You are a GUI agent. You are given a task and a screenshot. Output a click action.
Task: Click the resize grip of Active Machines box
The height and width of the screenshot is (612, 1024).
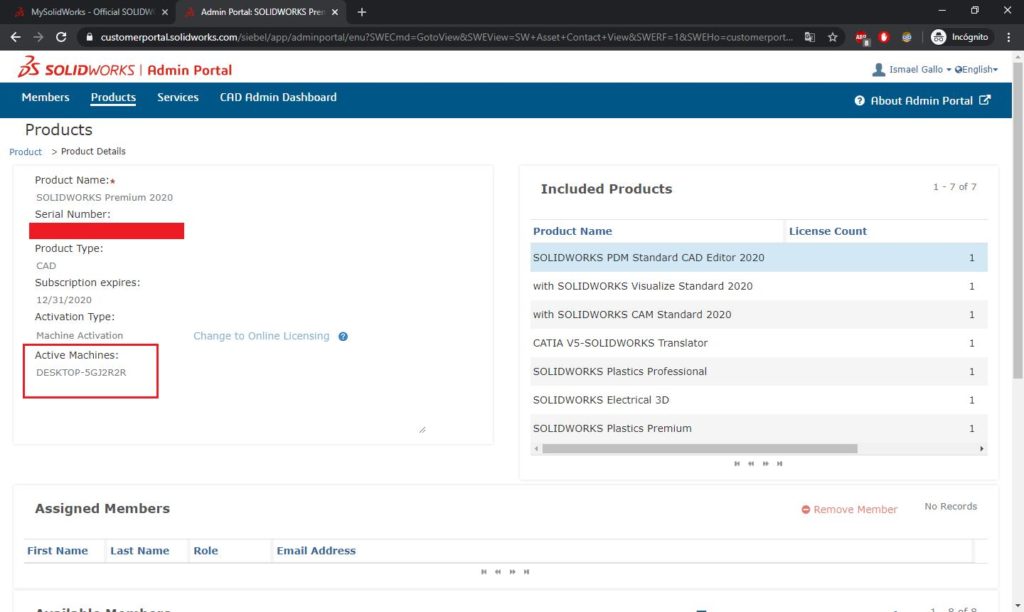click(423, 430)
